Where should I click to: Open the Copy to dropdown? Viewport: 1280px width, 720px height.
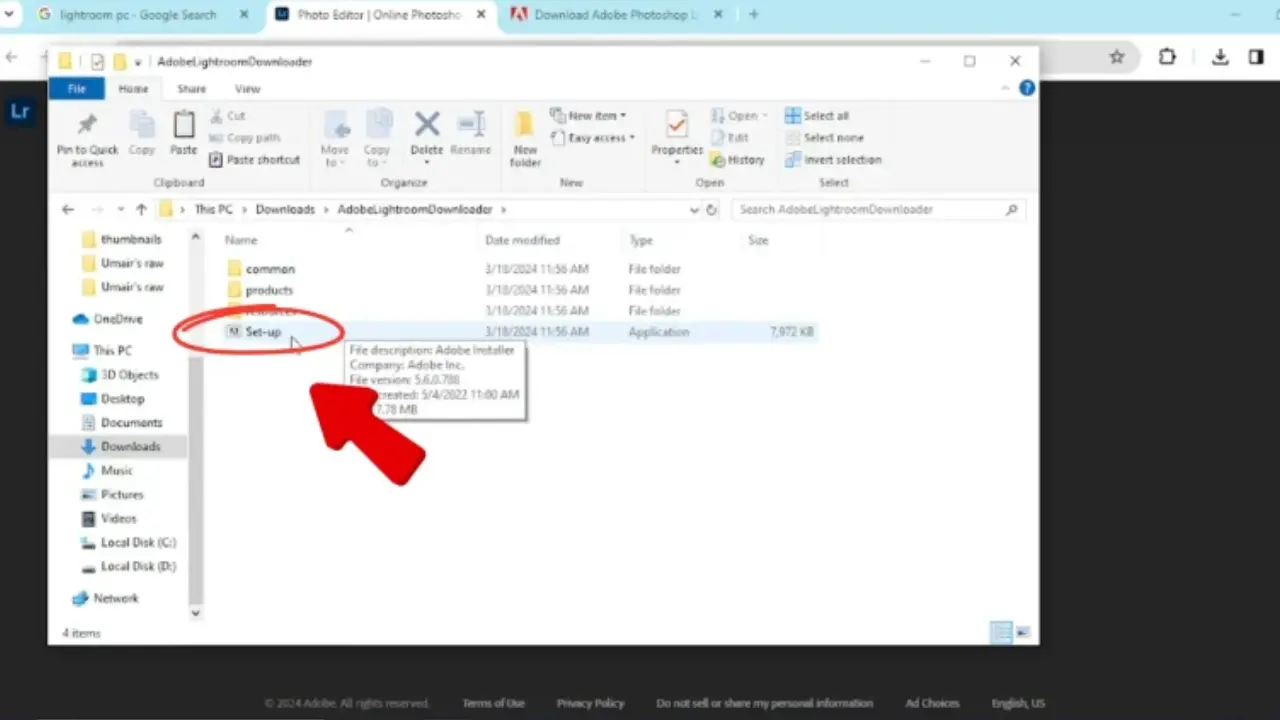point(378,138)
